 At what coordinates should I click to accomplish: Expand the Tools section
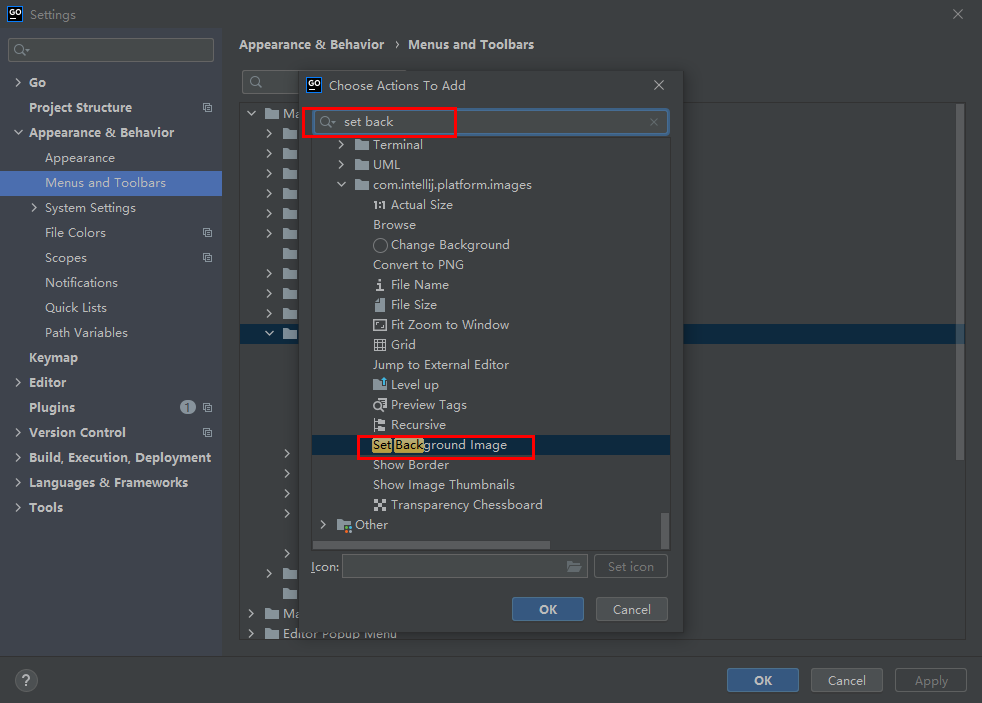coord(18,508)
